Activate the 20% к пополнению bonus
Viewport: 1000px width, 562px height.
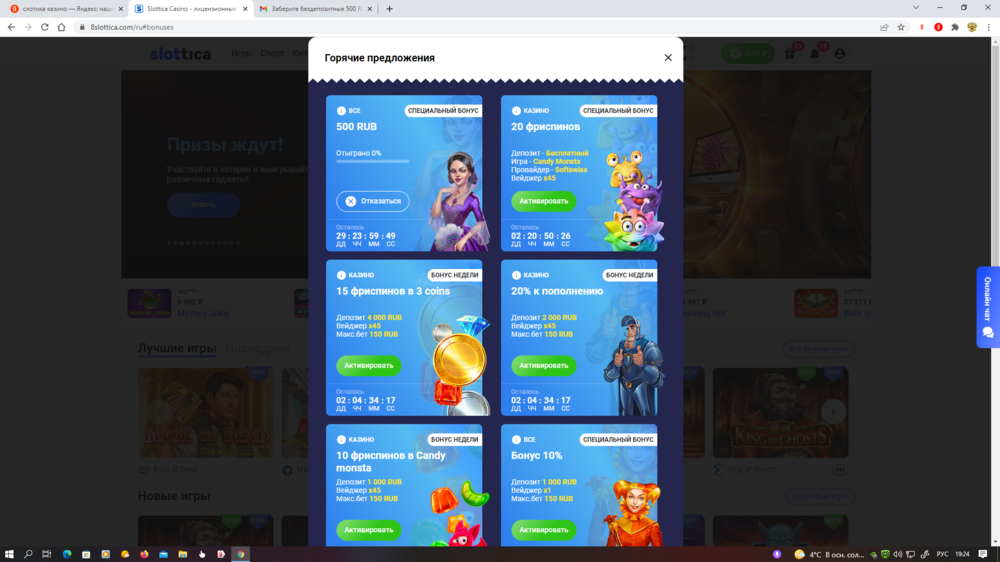pyautogui.click(x=543, y=365)
